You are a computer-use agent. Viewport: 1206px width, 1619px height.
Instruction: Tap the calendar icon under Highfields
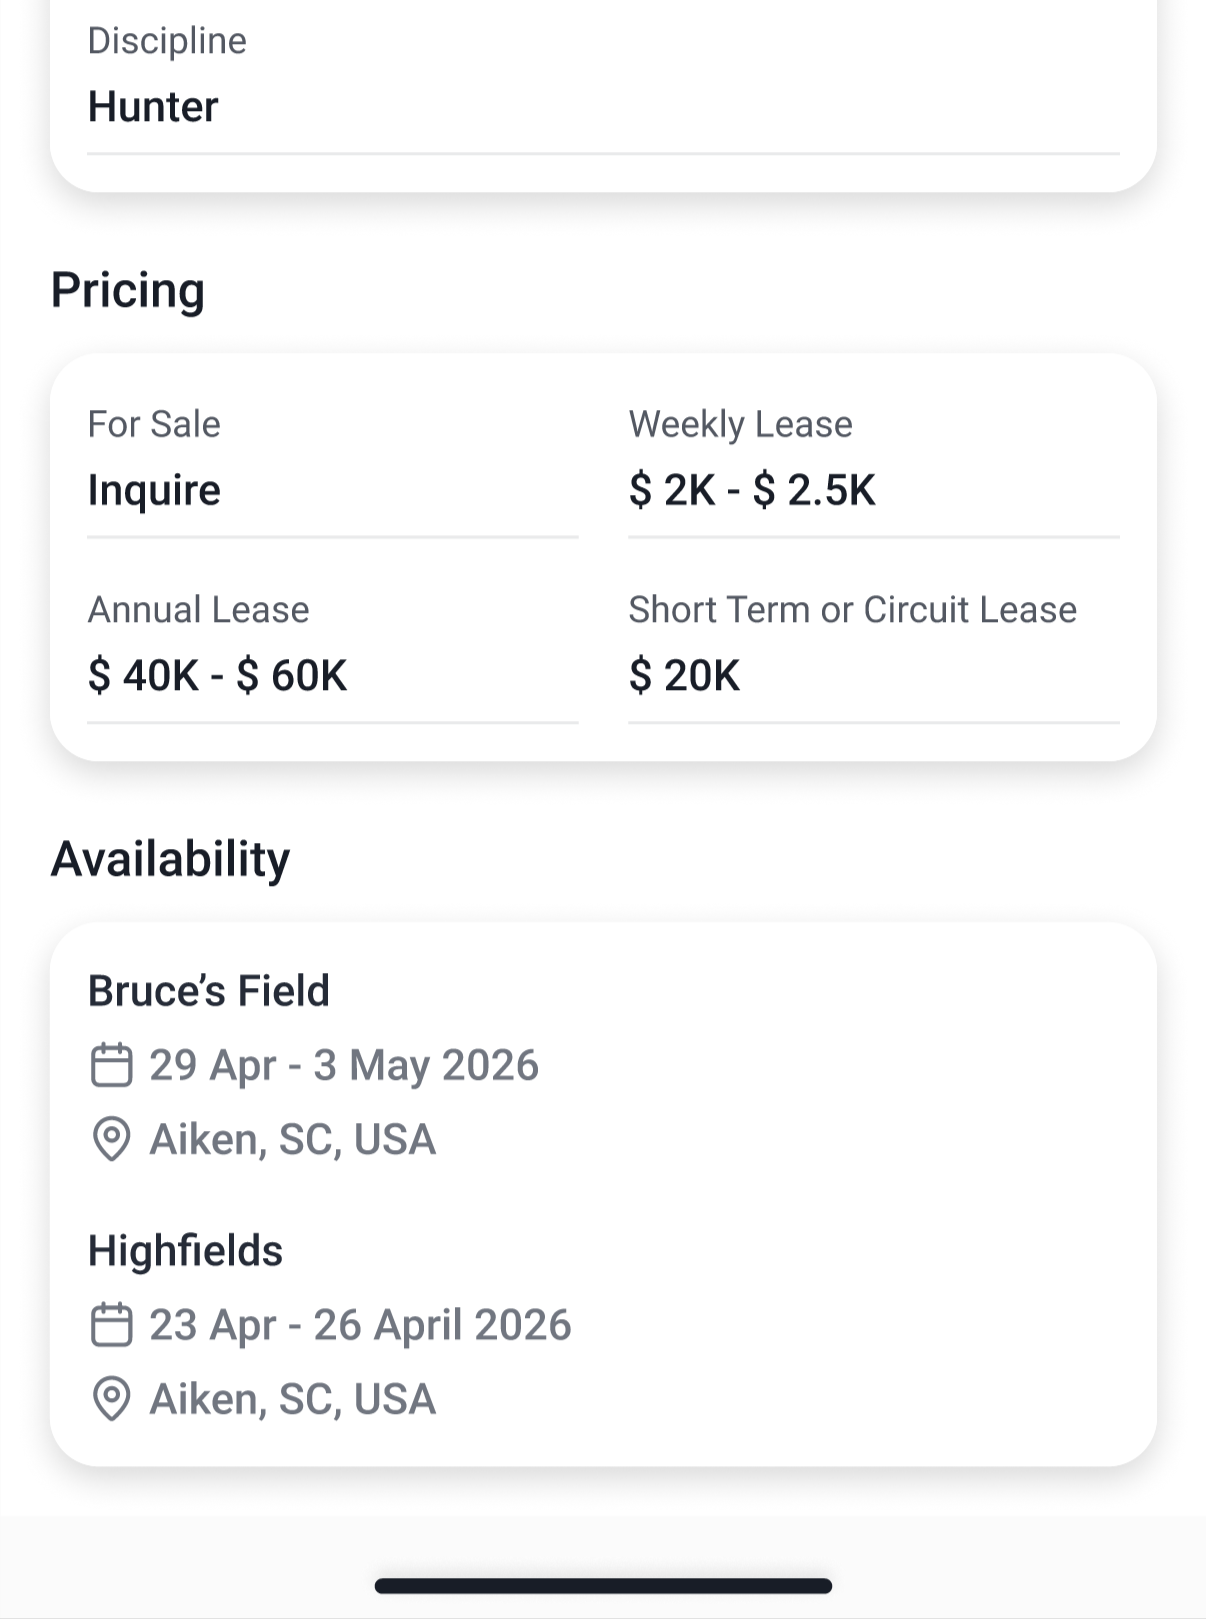pyautogui.click(x=111, y=1325)
